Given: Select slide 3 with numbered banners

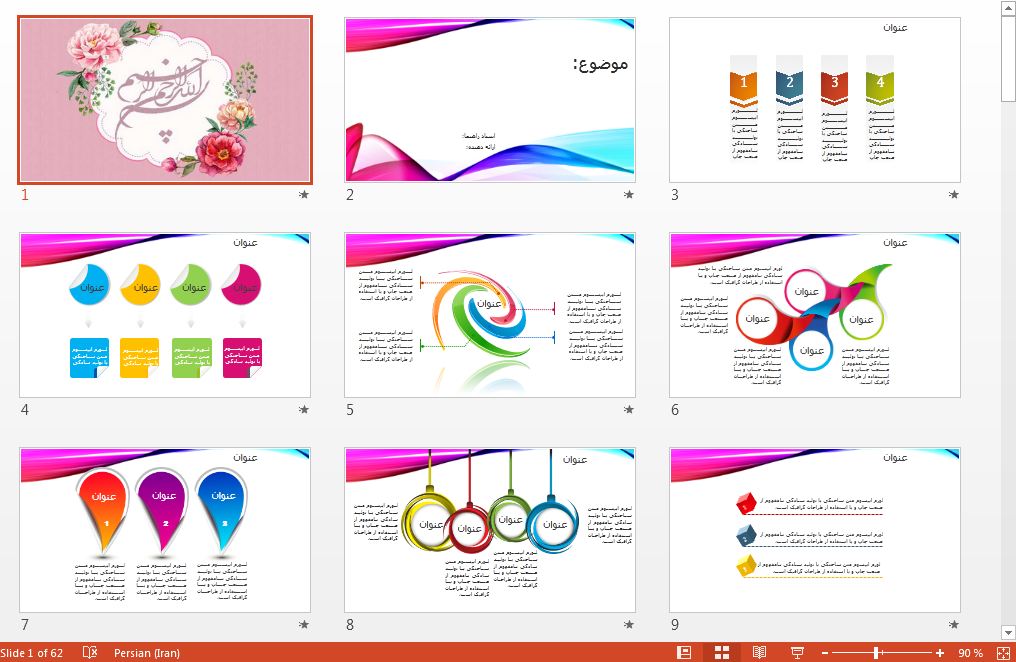Looking at the screenshot, I should click(x=814, y=100).
